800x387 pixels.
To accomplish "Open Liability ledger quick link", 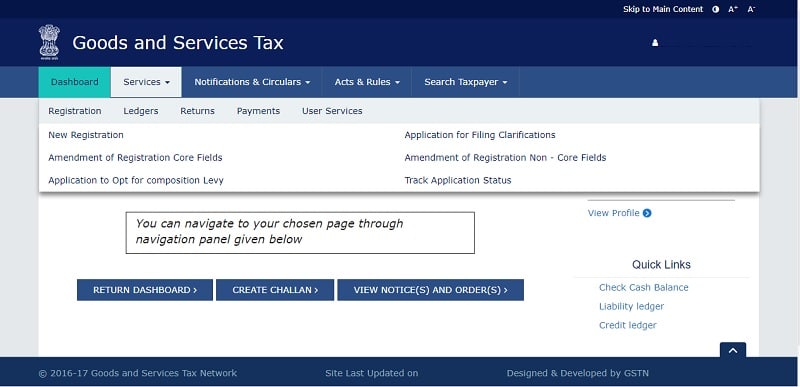I will click(x=631, y=306).
